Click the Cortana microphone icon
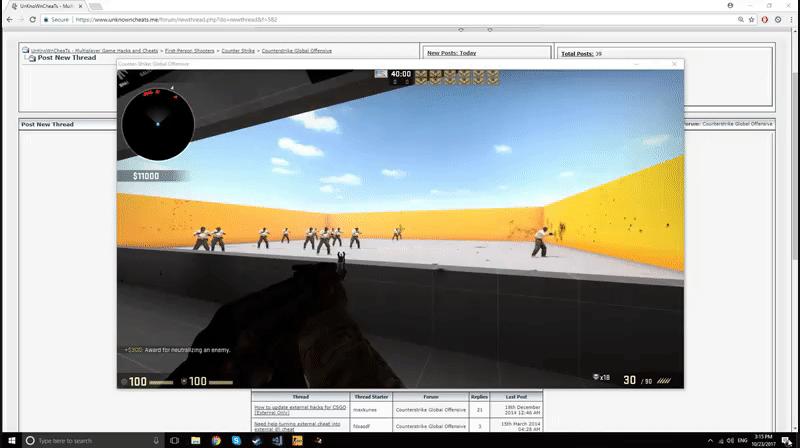800x448 pixels. tap(156, 440)
